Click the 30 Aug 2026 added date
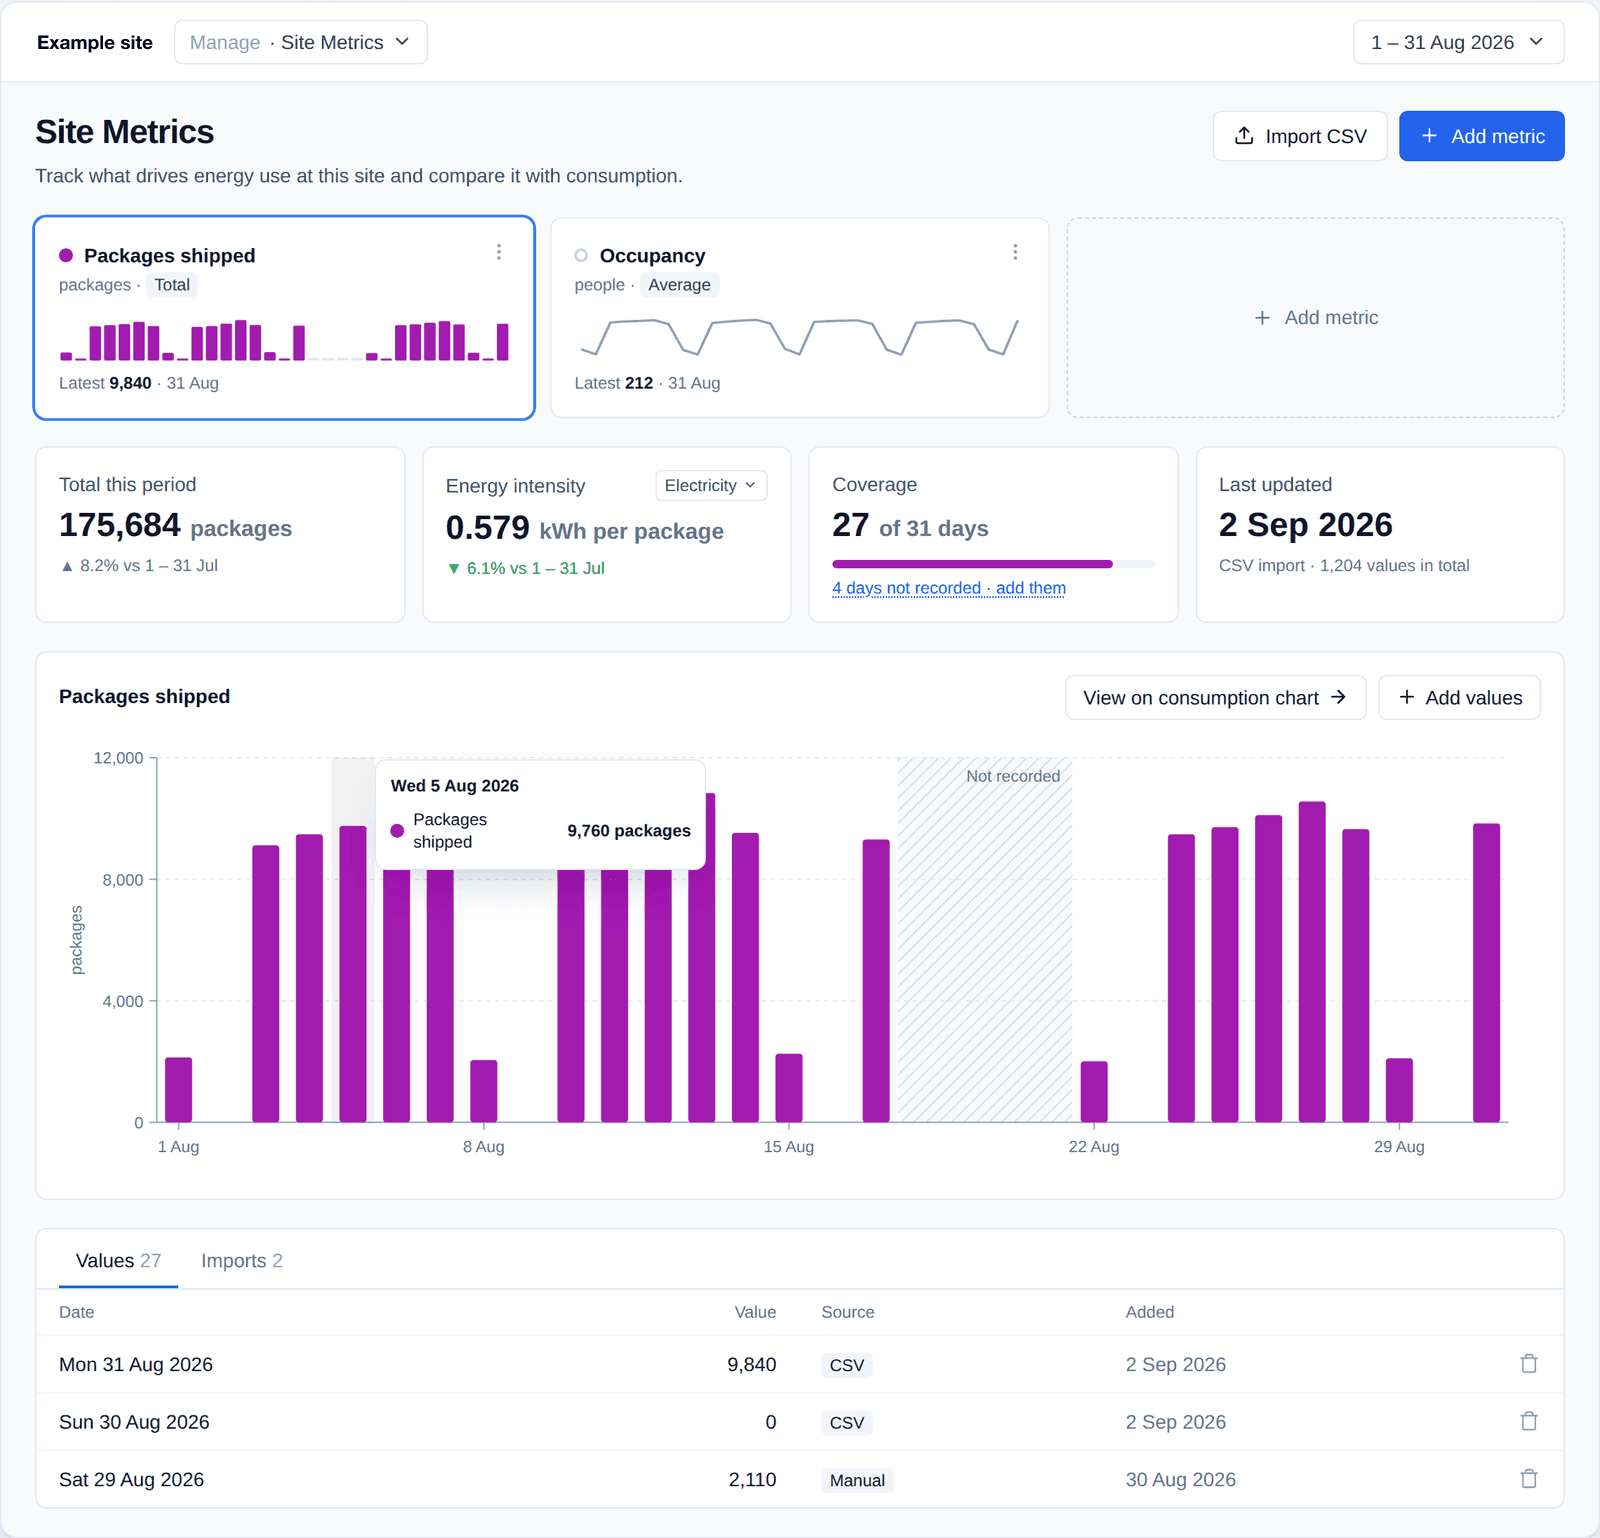 tap(1181, 1479)
